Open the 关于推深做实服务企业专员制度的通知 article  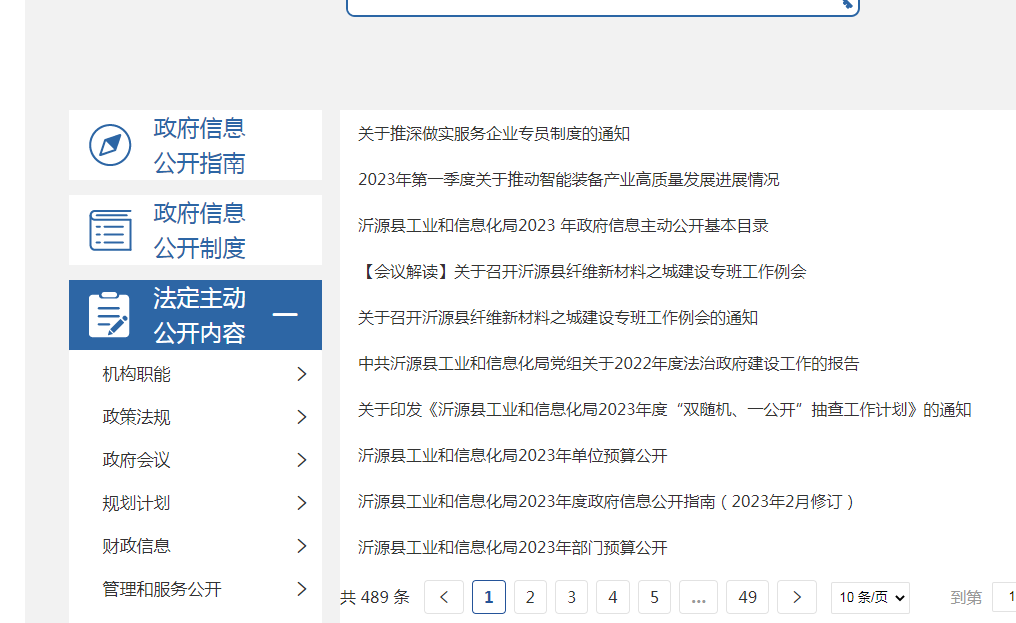(494, 134)
